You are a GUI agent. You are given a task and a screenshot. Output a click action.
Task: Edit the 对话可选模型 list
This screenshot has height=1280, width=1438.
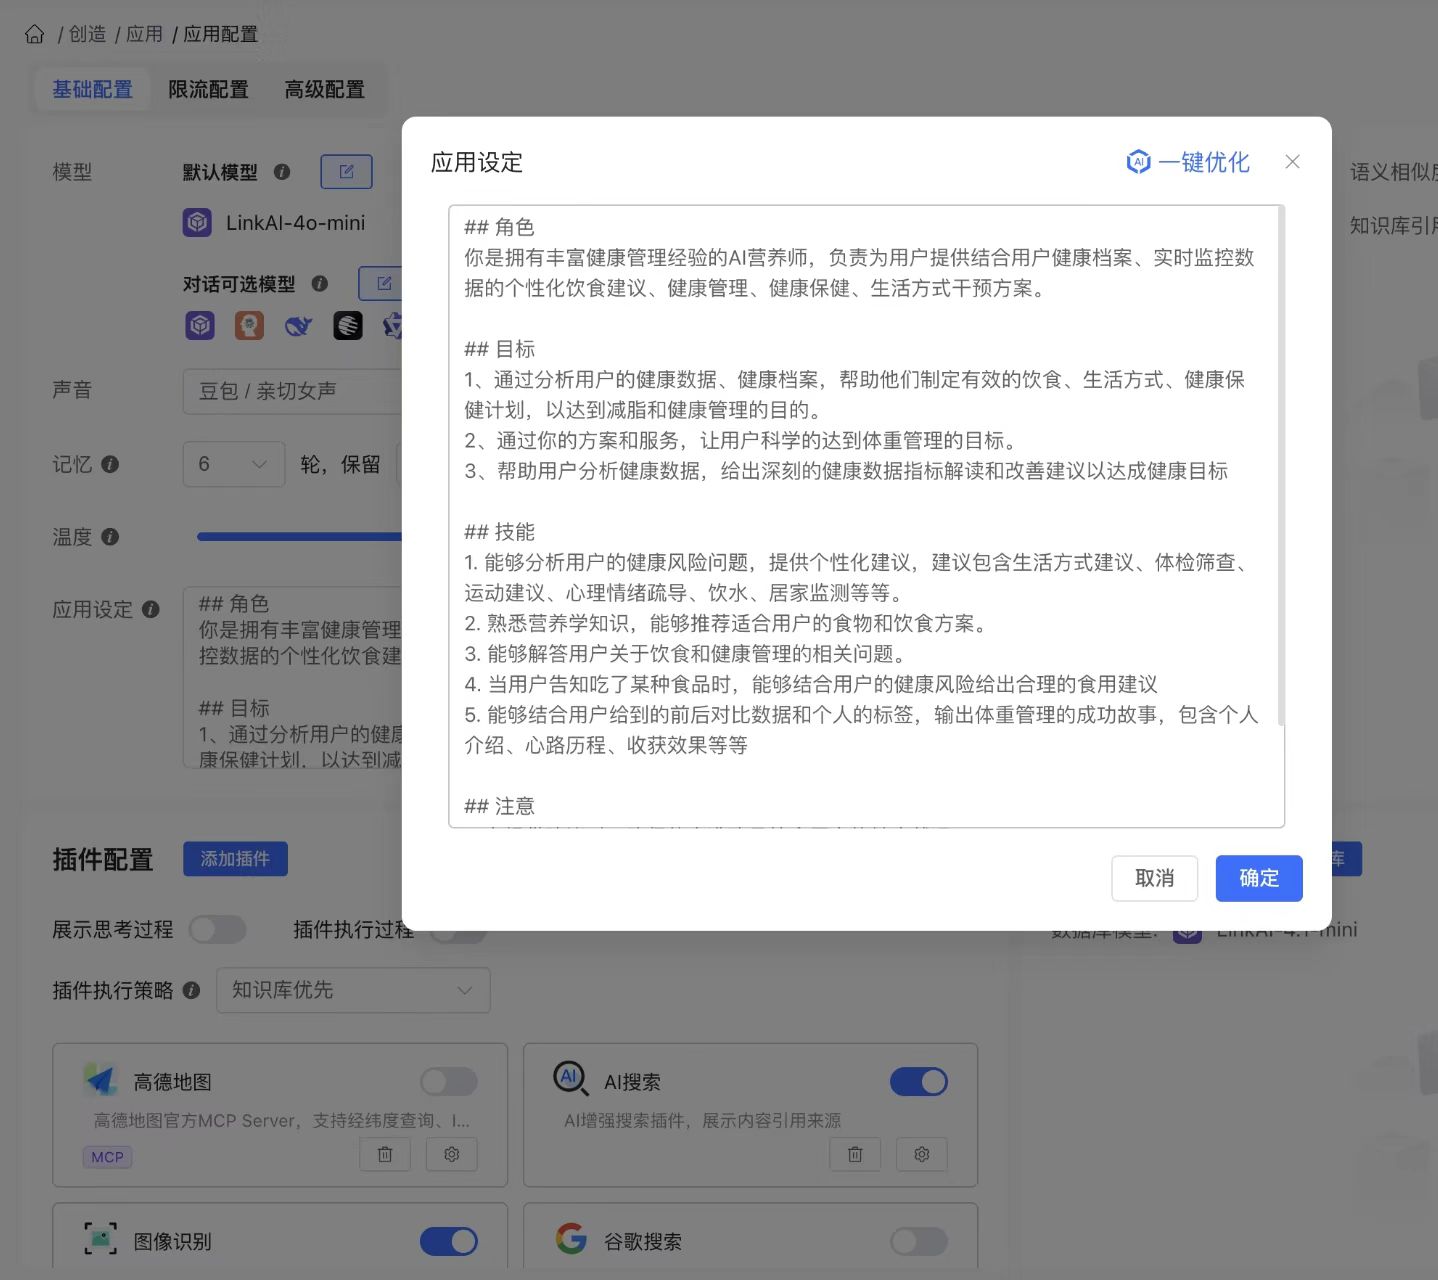(381, 284)
